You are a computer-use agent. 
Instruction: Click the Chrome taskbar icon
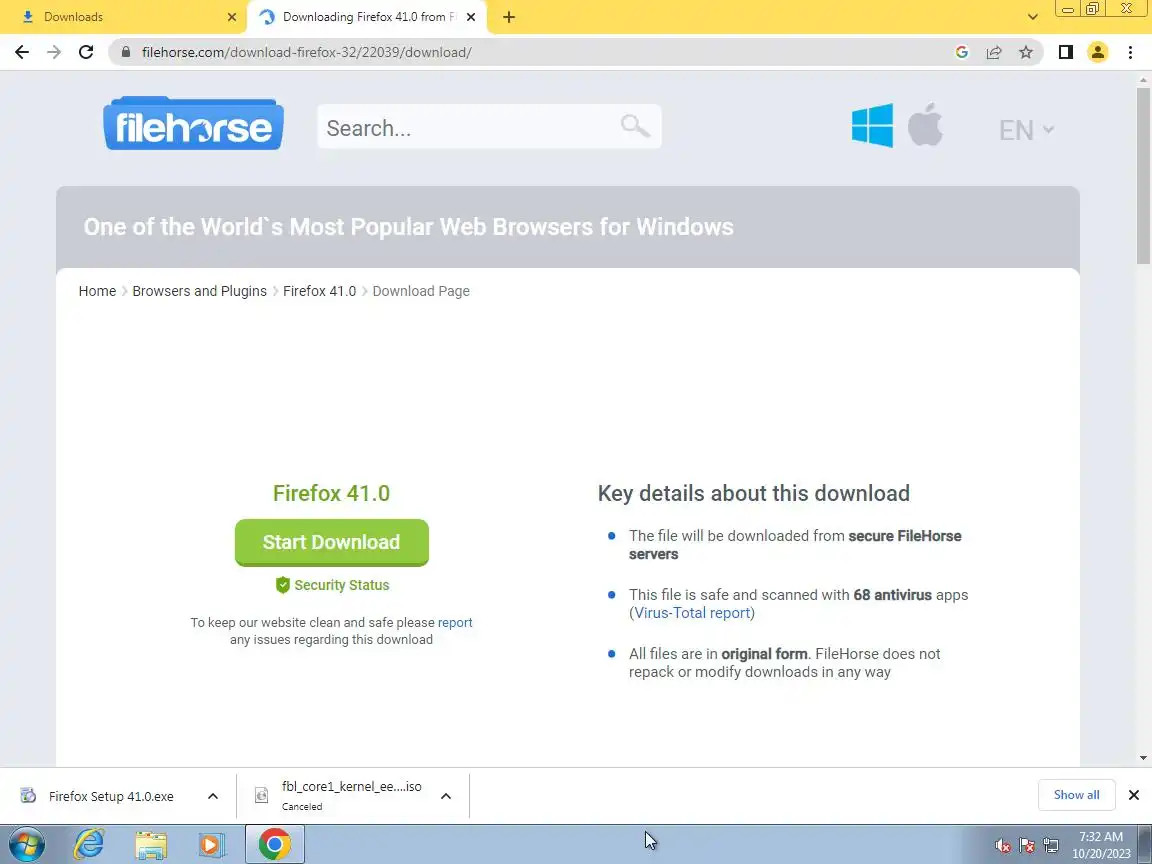pos(274,844)
